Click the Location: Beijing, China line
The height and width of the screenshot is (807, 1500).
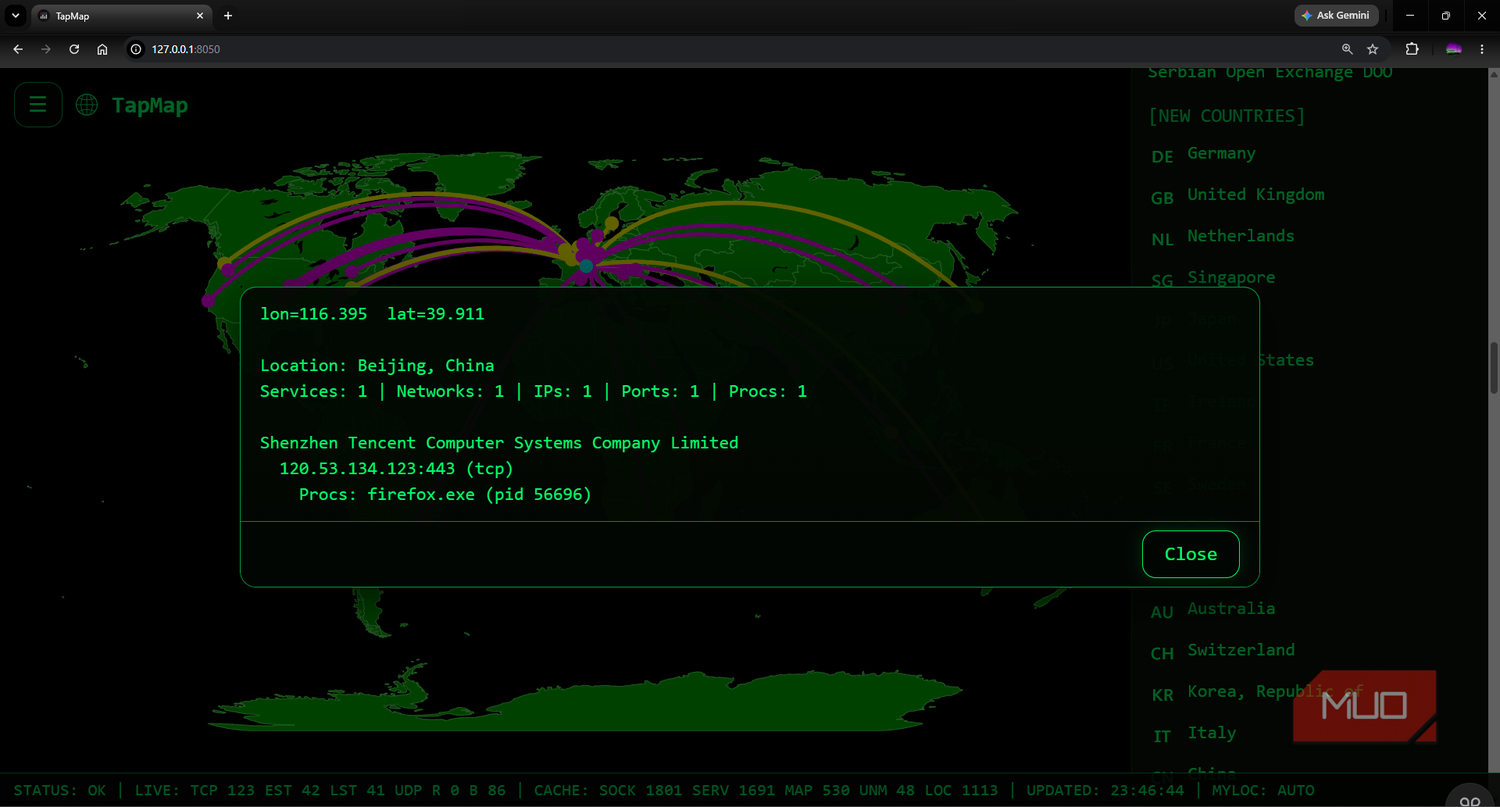pyautogui.click(x=377, y=366)
